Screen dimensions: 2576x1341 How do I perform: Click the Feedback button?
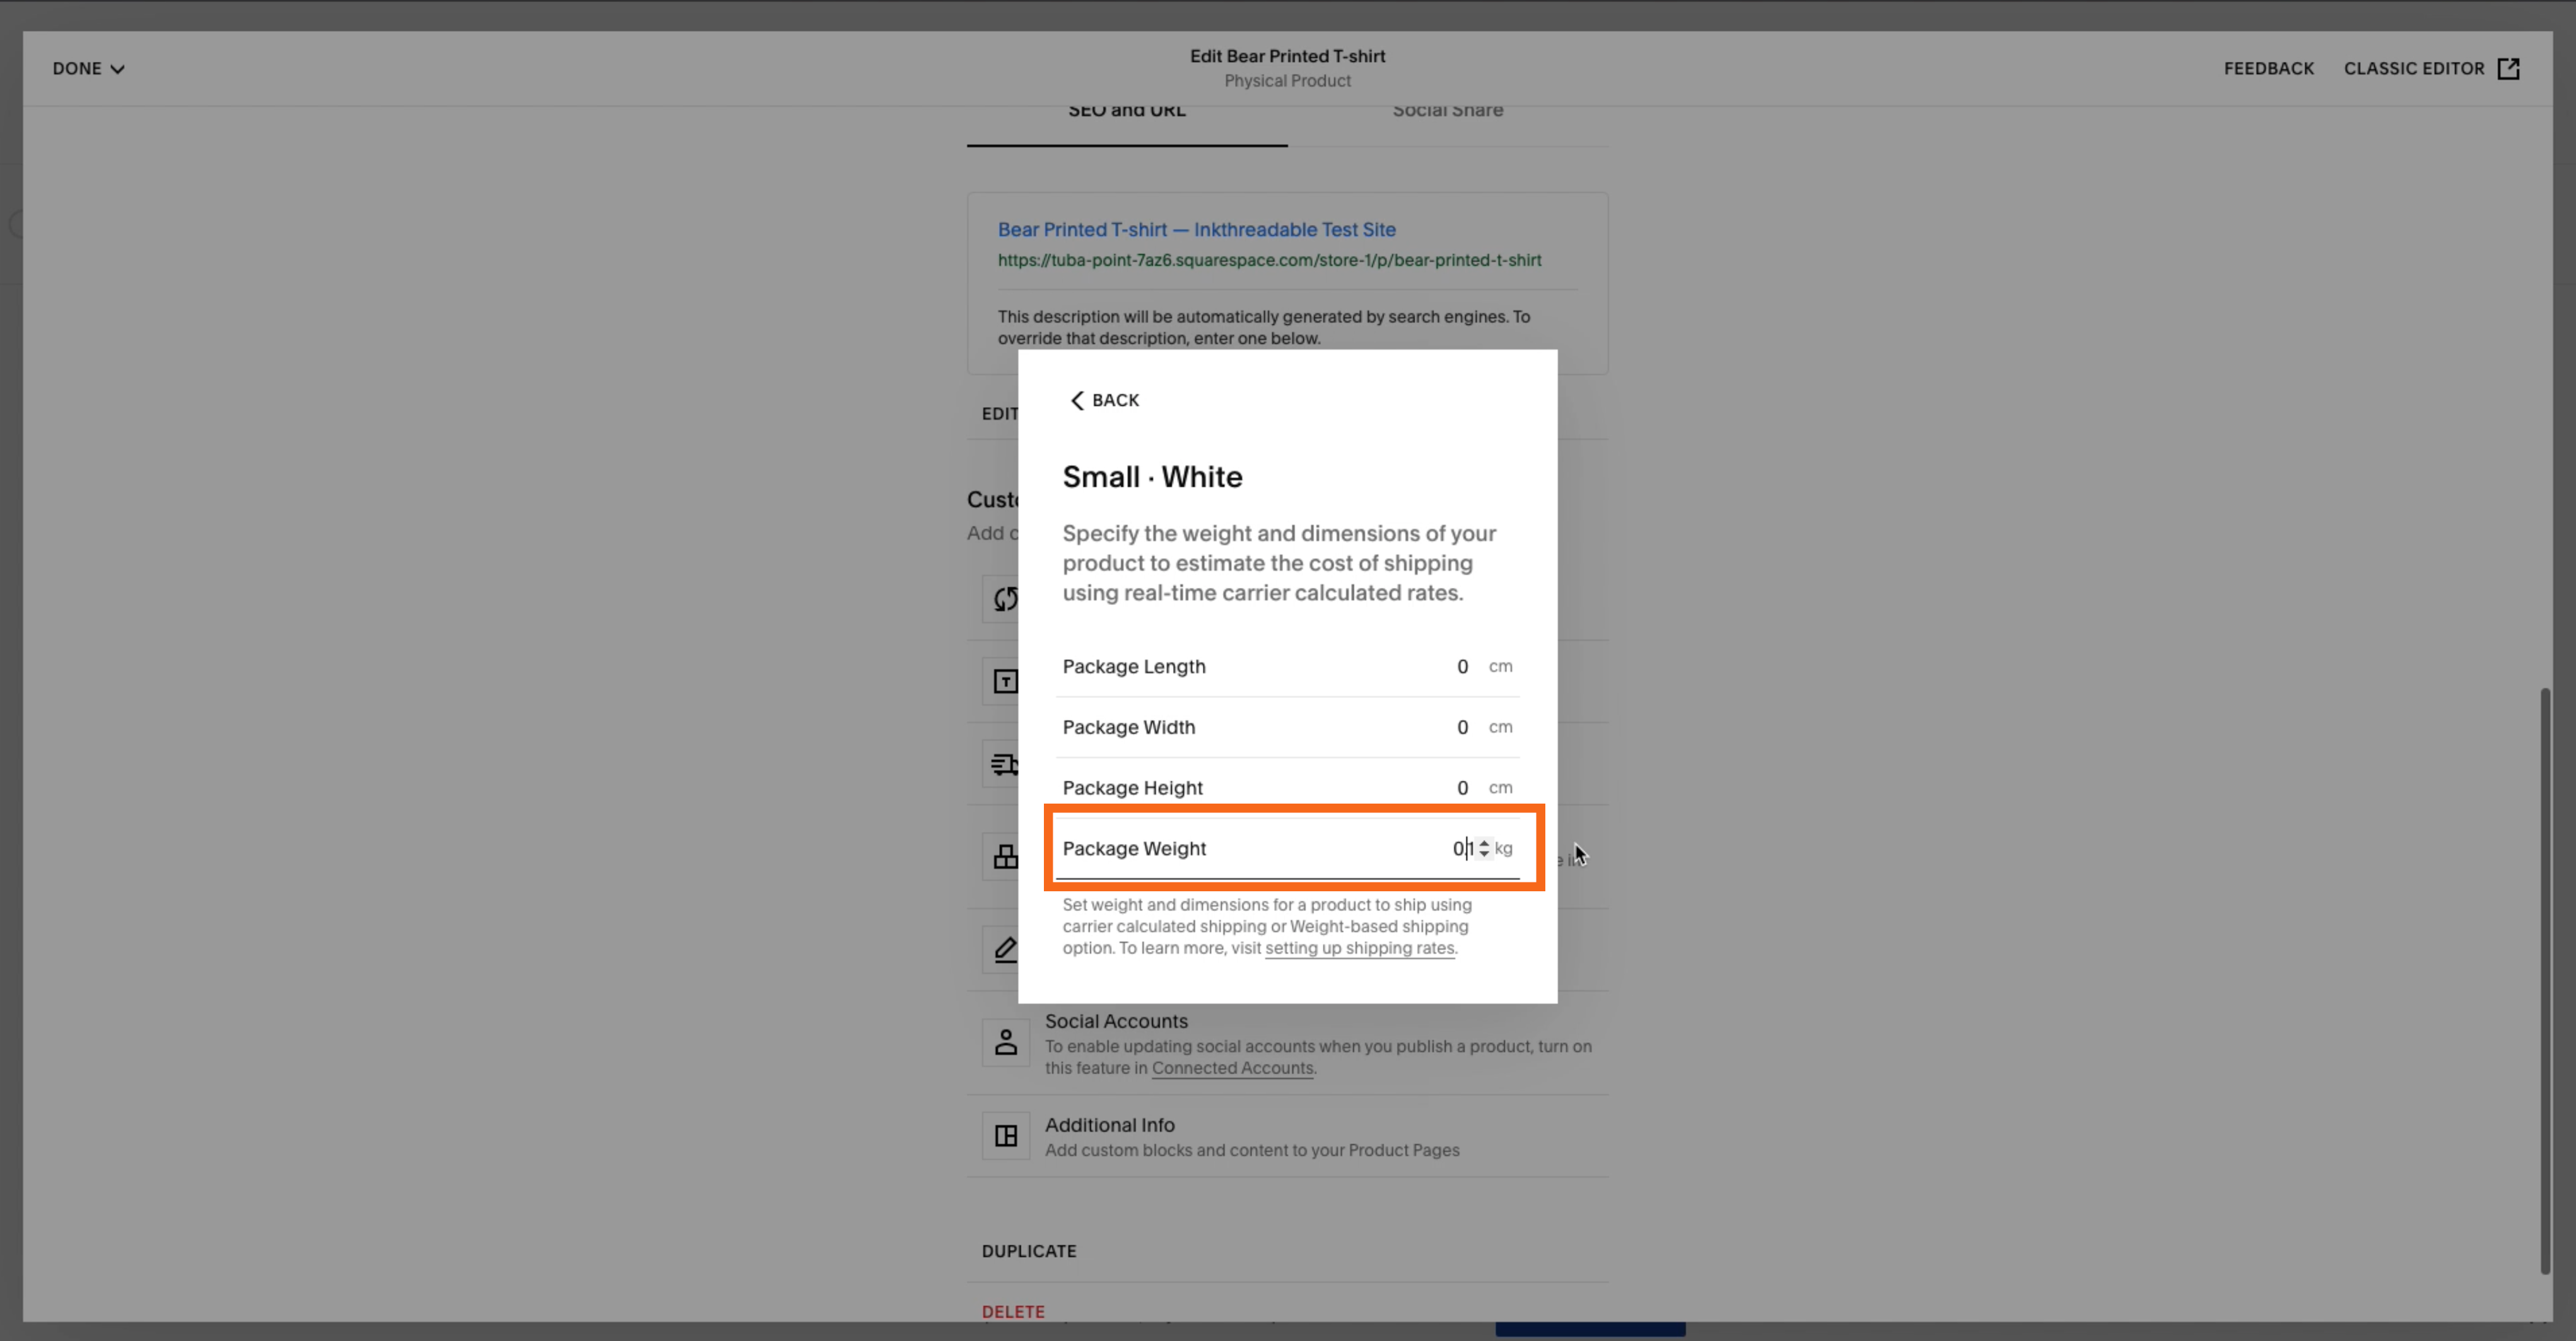click(2268, 68)
